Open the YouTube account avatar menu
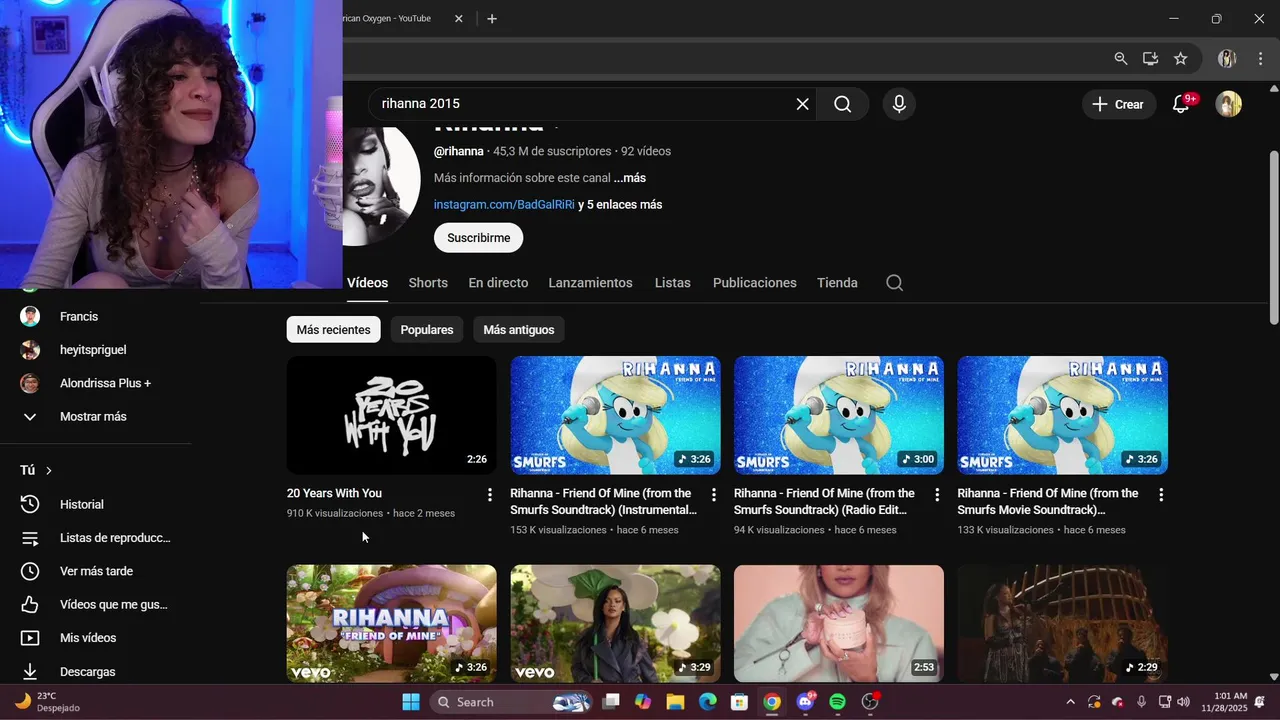 tap(1228, 104)
